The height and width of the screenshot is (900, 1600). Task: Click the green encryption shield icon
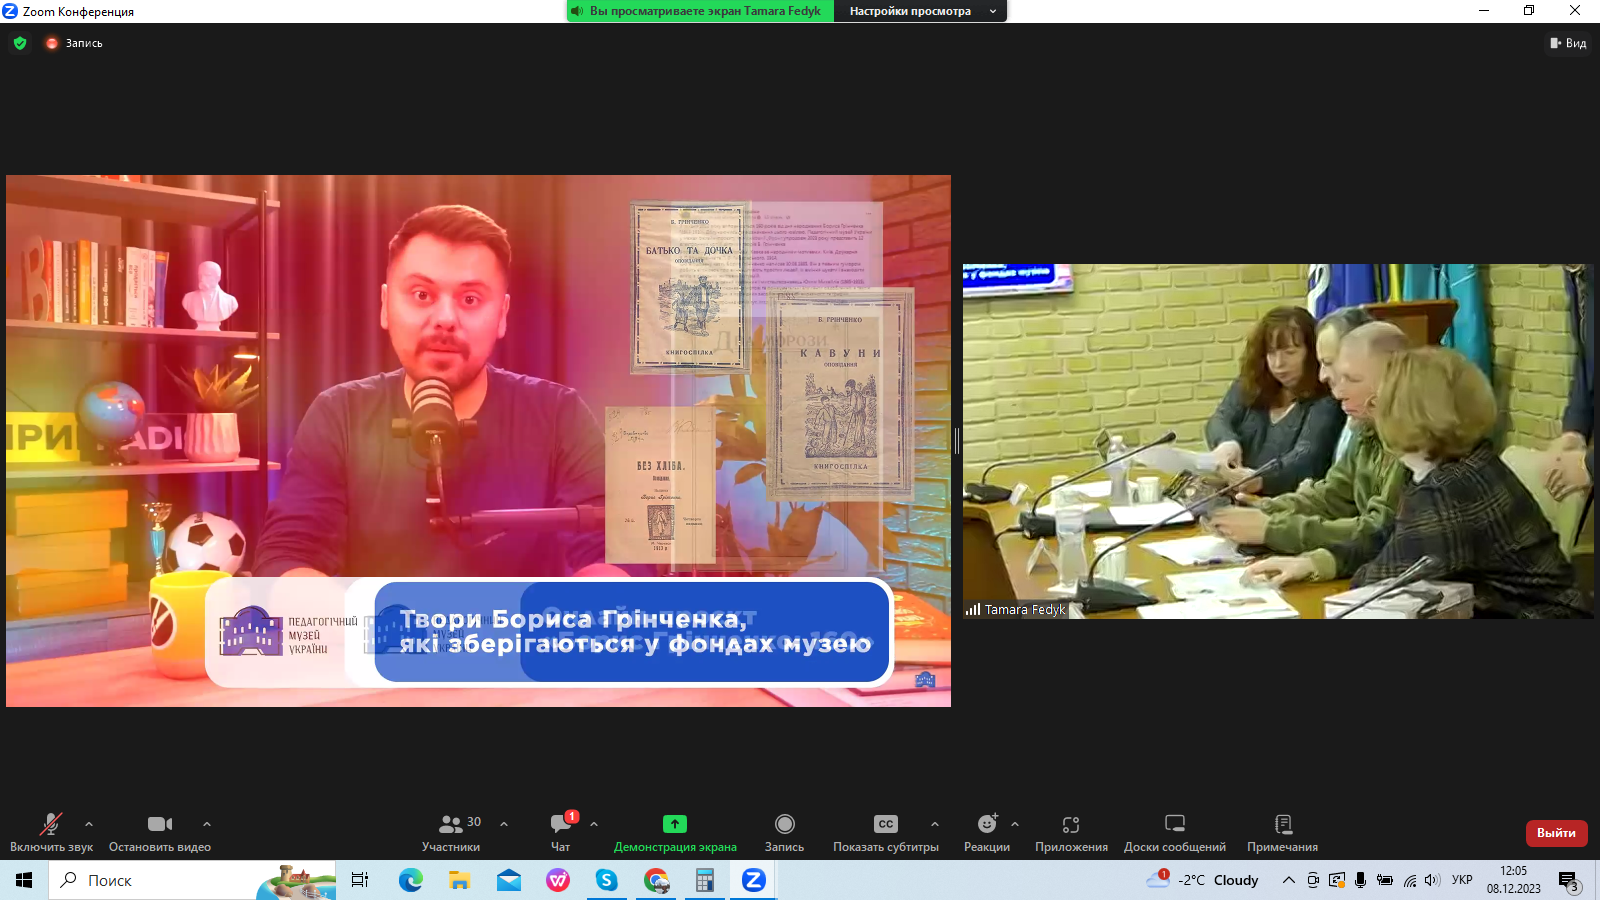20,43
